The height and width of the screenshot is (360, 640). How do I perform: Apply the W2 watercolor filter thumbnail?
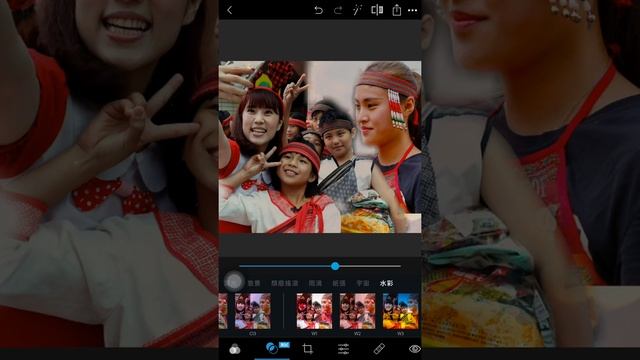358,311
